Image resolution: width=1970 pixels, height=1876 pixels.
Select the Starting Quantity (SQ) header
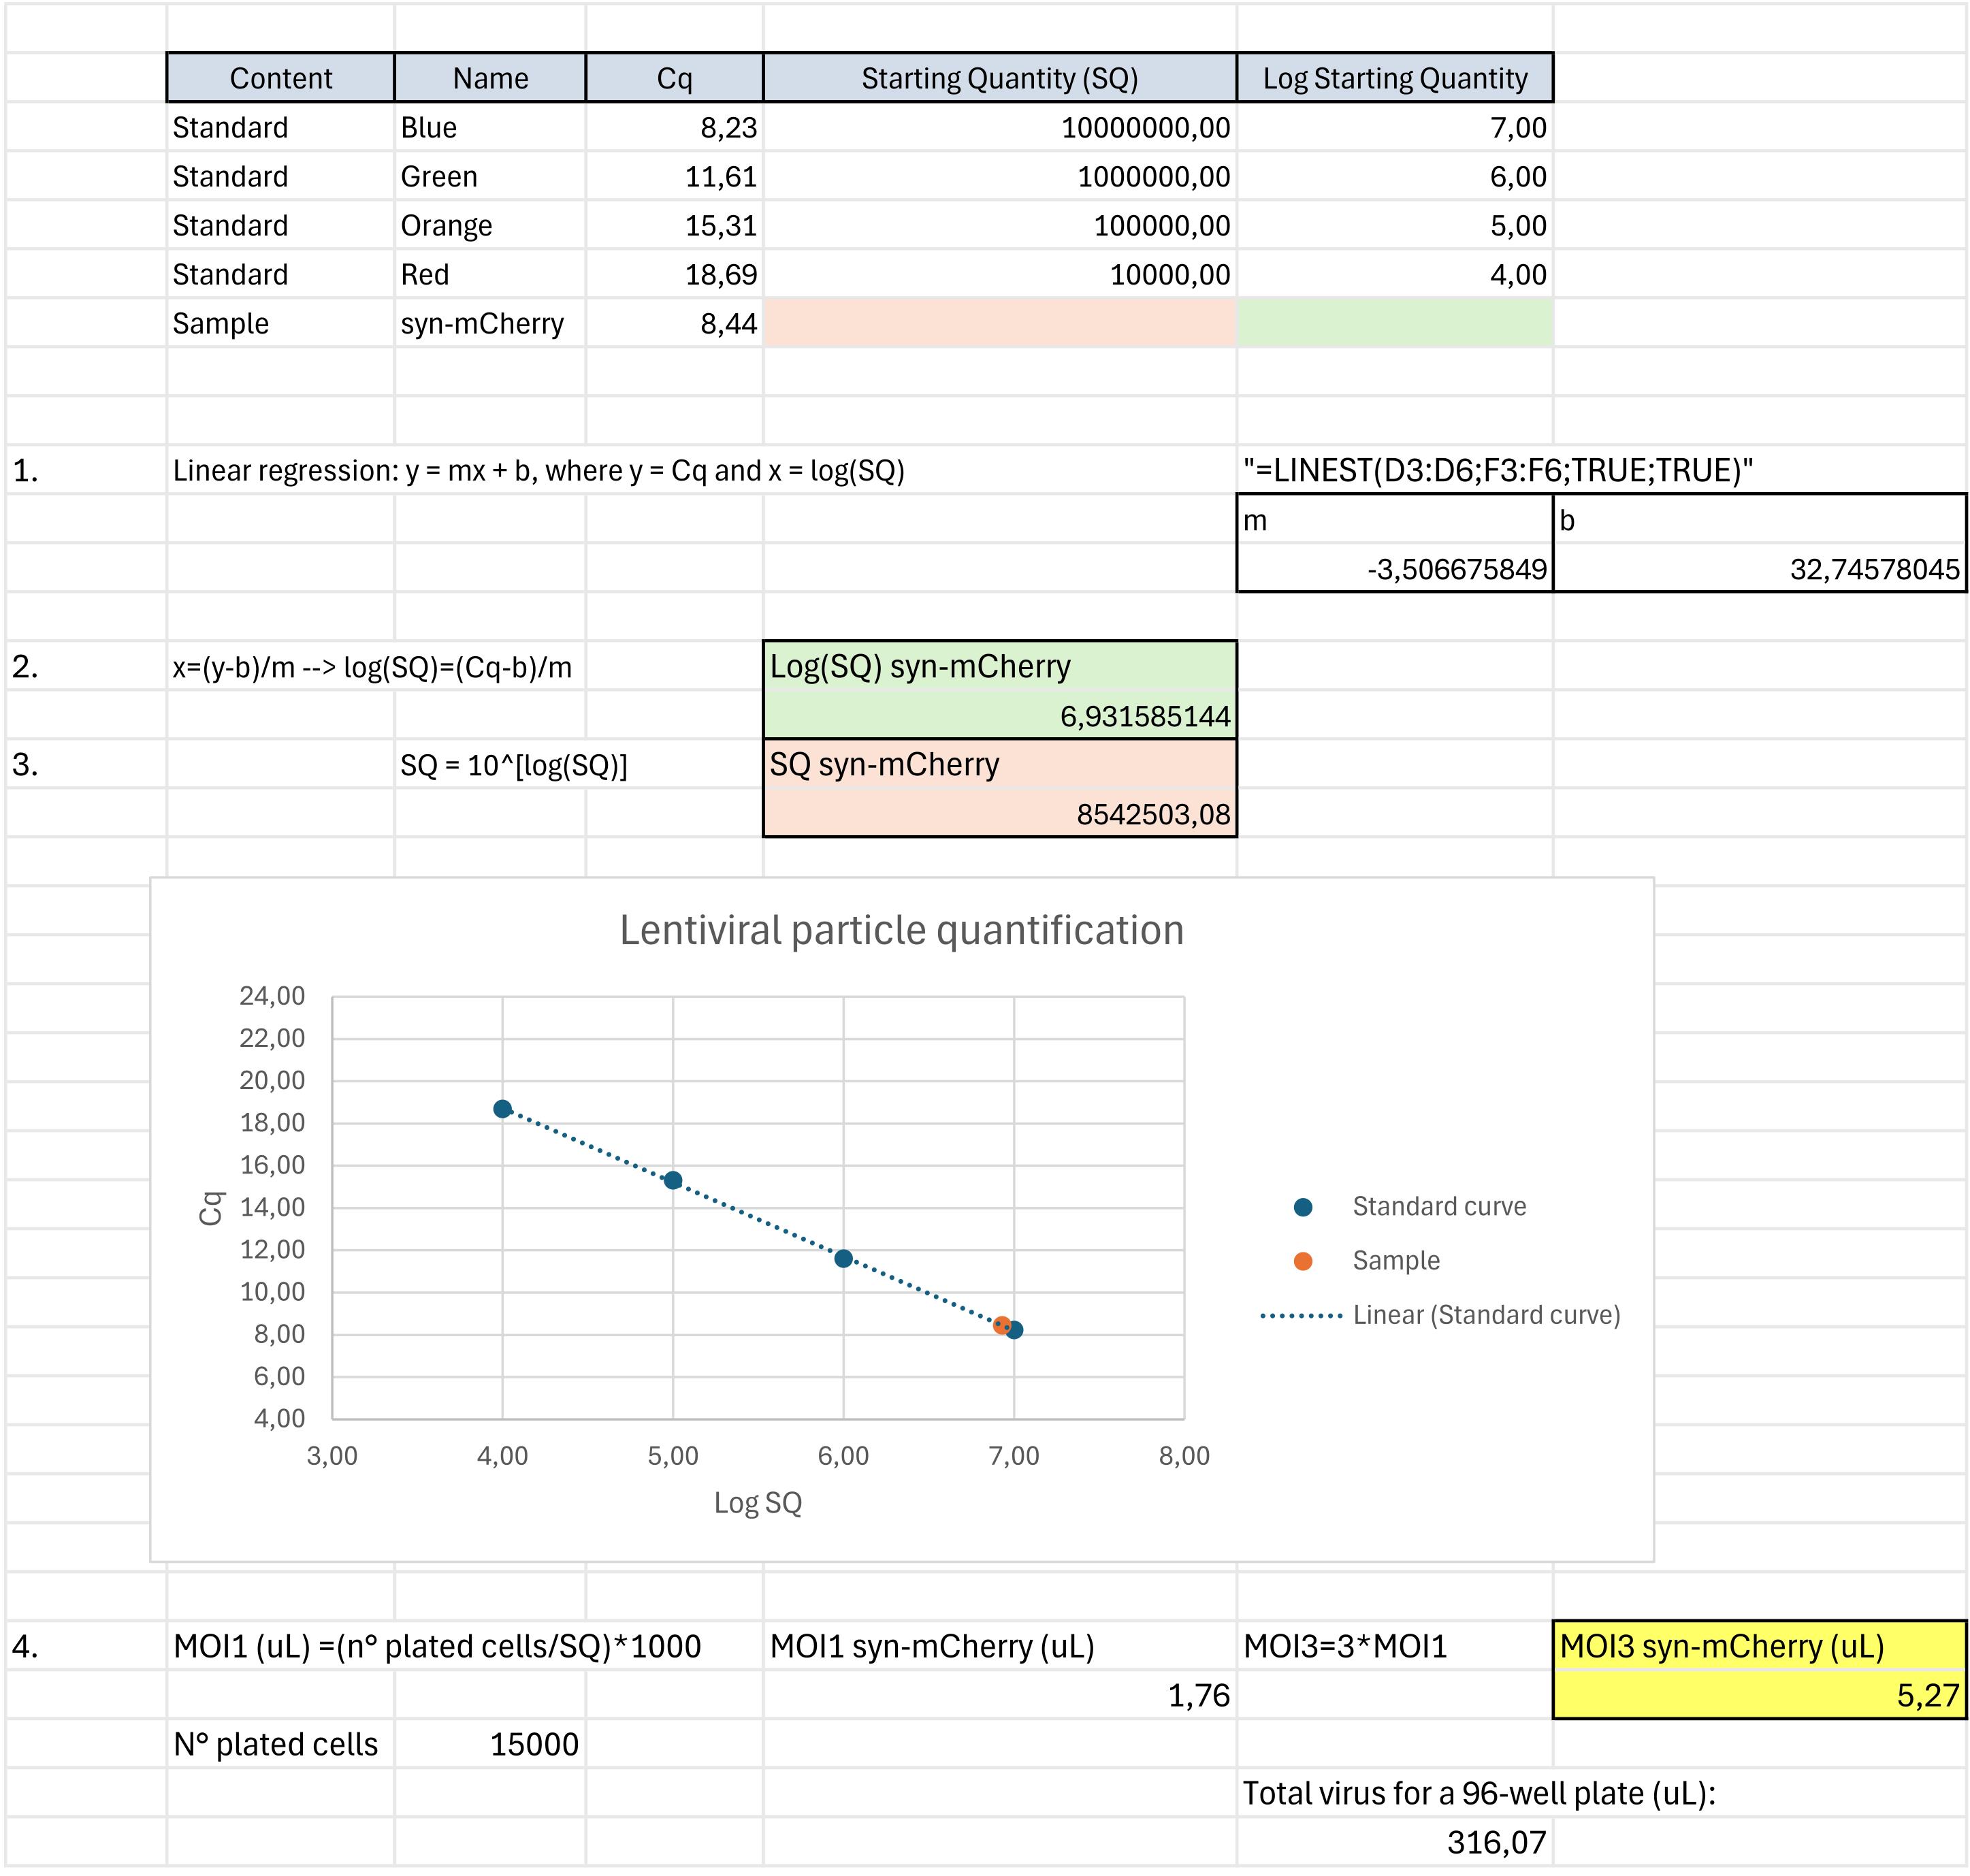tap(999, 78)
